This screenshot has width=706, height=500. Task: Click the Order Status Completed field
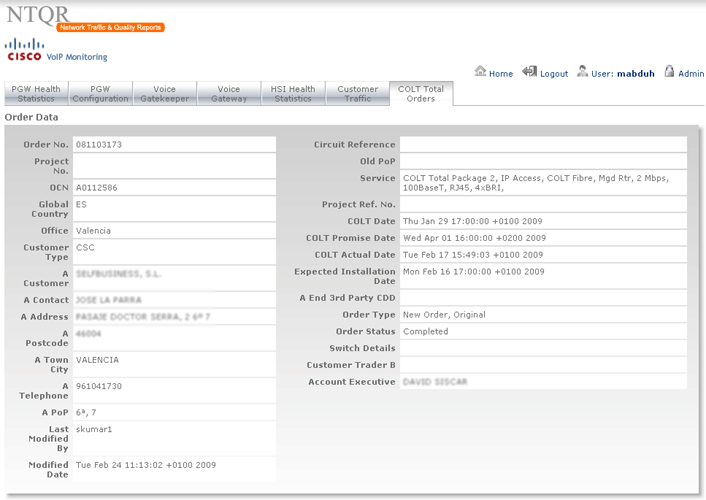[543, 331]
